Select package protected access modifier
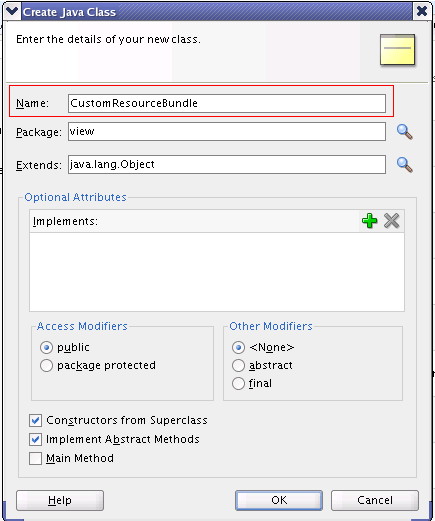435x521 pixels. (x=46, y=366)
